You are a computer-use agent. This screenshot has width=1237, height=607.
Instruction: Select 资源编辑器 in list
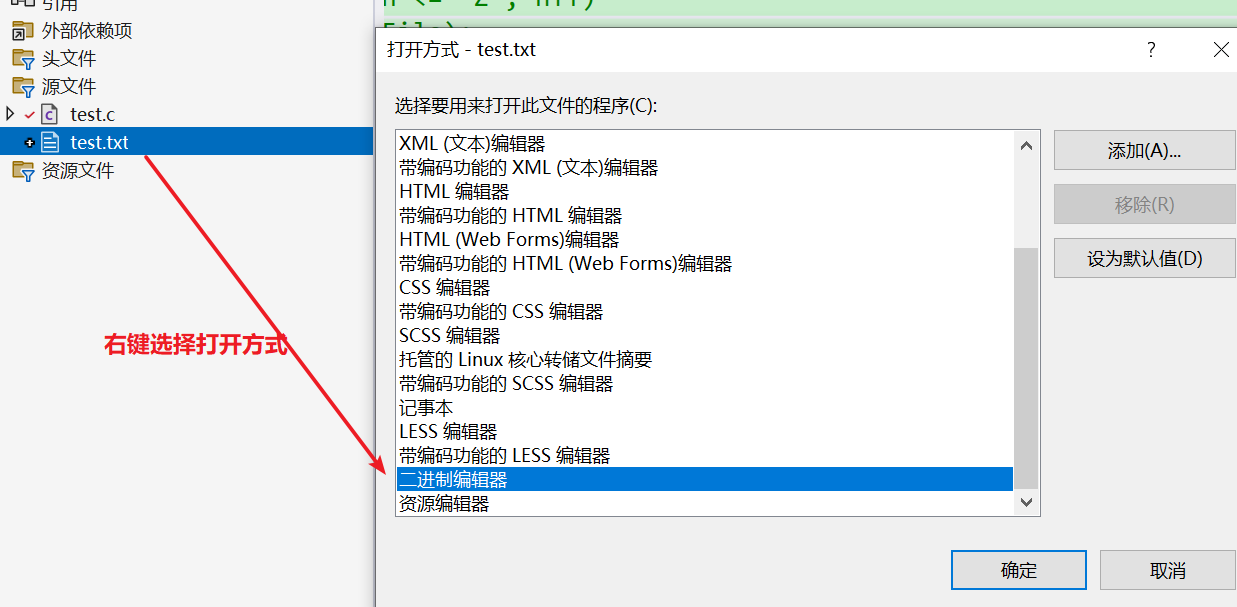[705, 503]
